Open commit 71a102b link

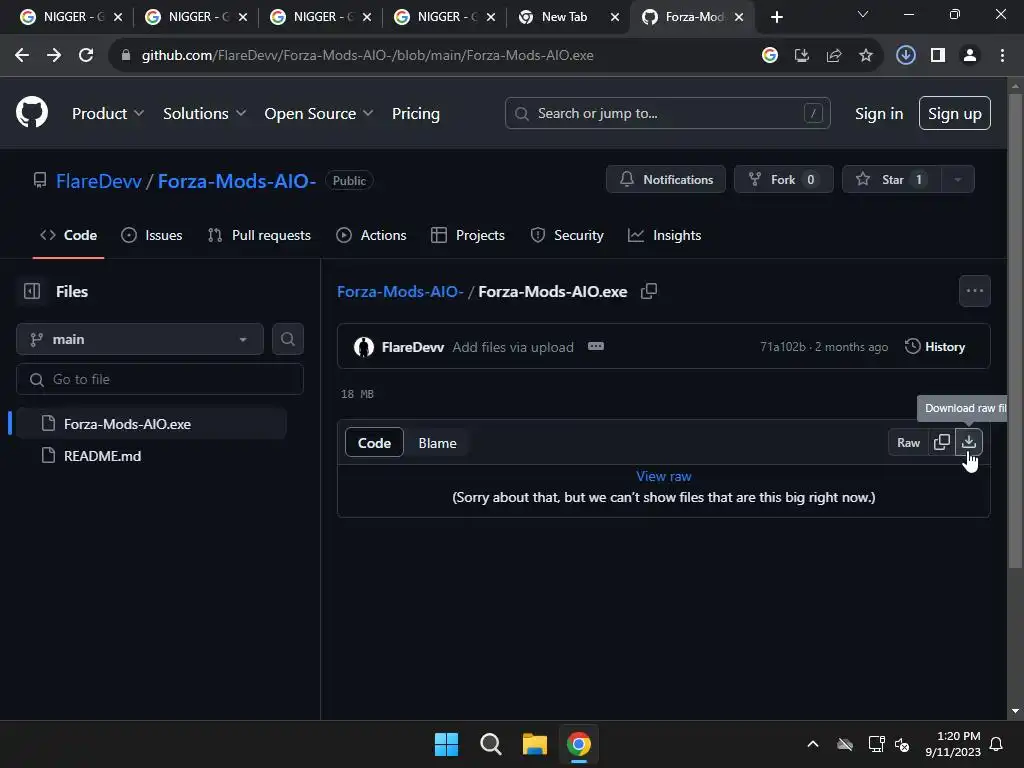[782, 347]
